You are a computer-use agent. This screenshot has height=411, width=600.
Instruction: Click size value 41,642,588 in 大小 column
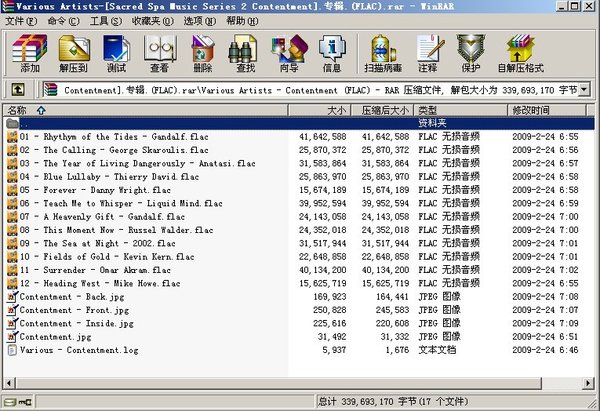(323, 137)
